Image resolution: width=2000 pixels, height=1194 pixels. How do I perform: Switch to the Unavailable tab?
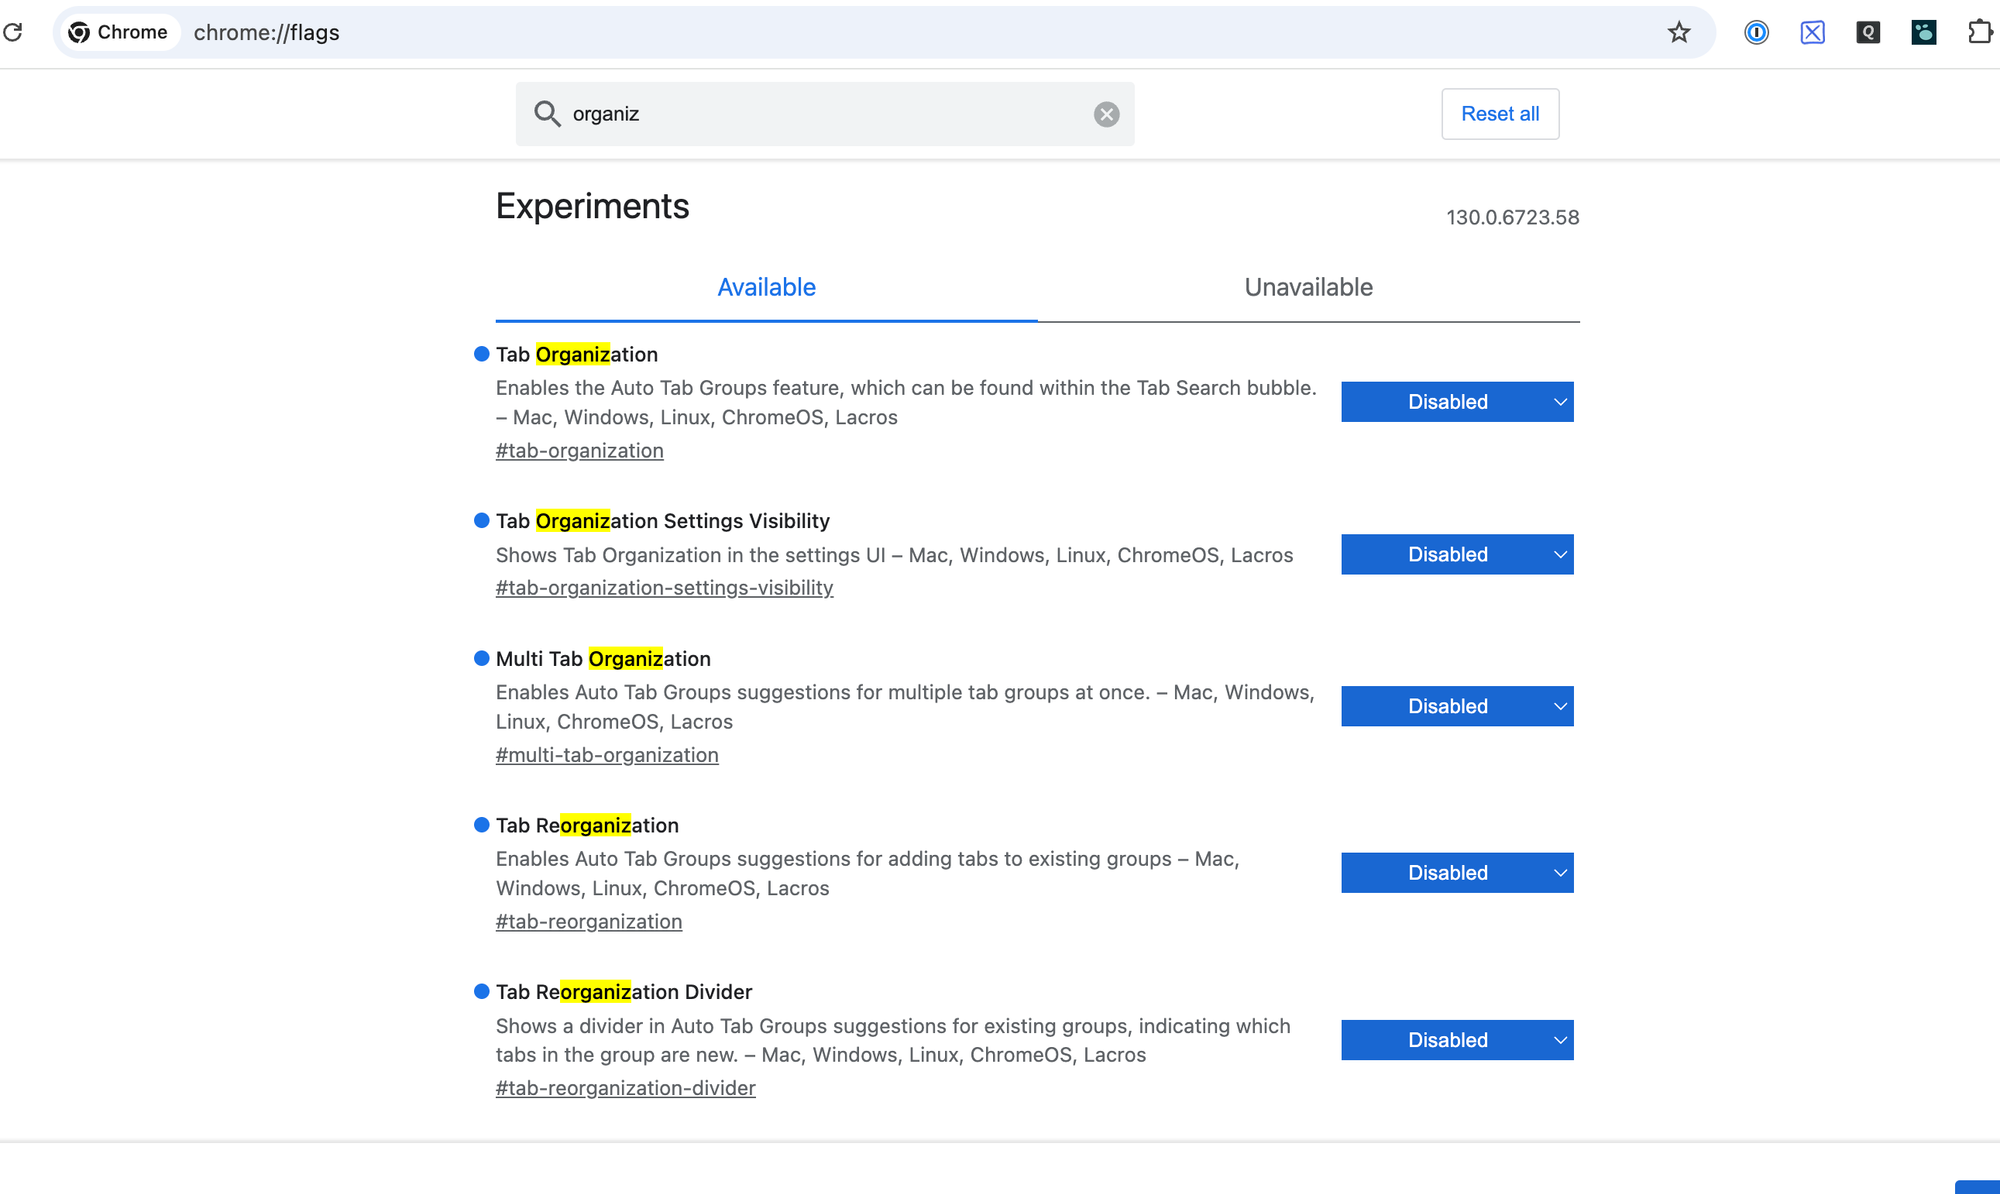pos(1308,288)
